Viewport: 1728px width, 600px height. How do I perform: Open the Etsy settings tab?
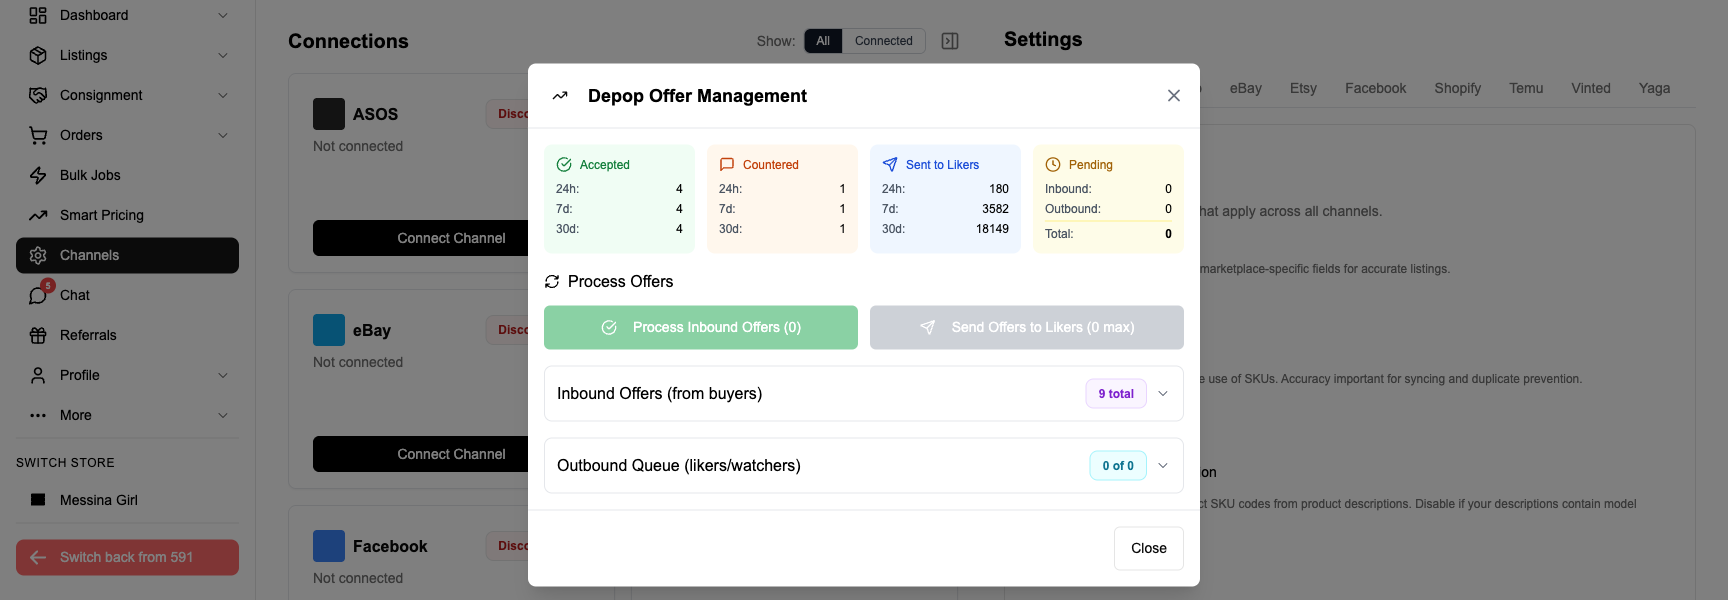(x=1303, y=88)
